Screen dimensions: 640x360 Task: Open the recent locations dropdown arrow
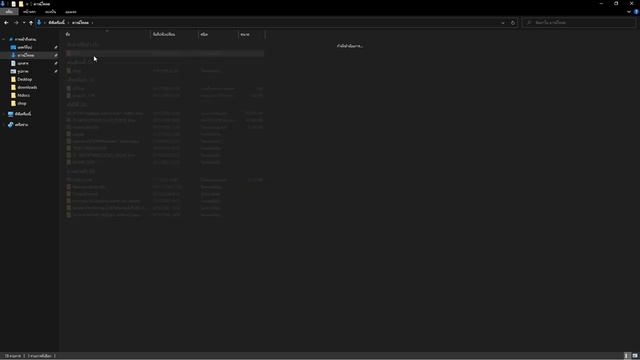point(24,23)
